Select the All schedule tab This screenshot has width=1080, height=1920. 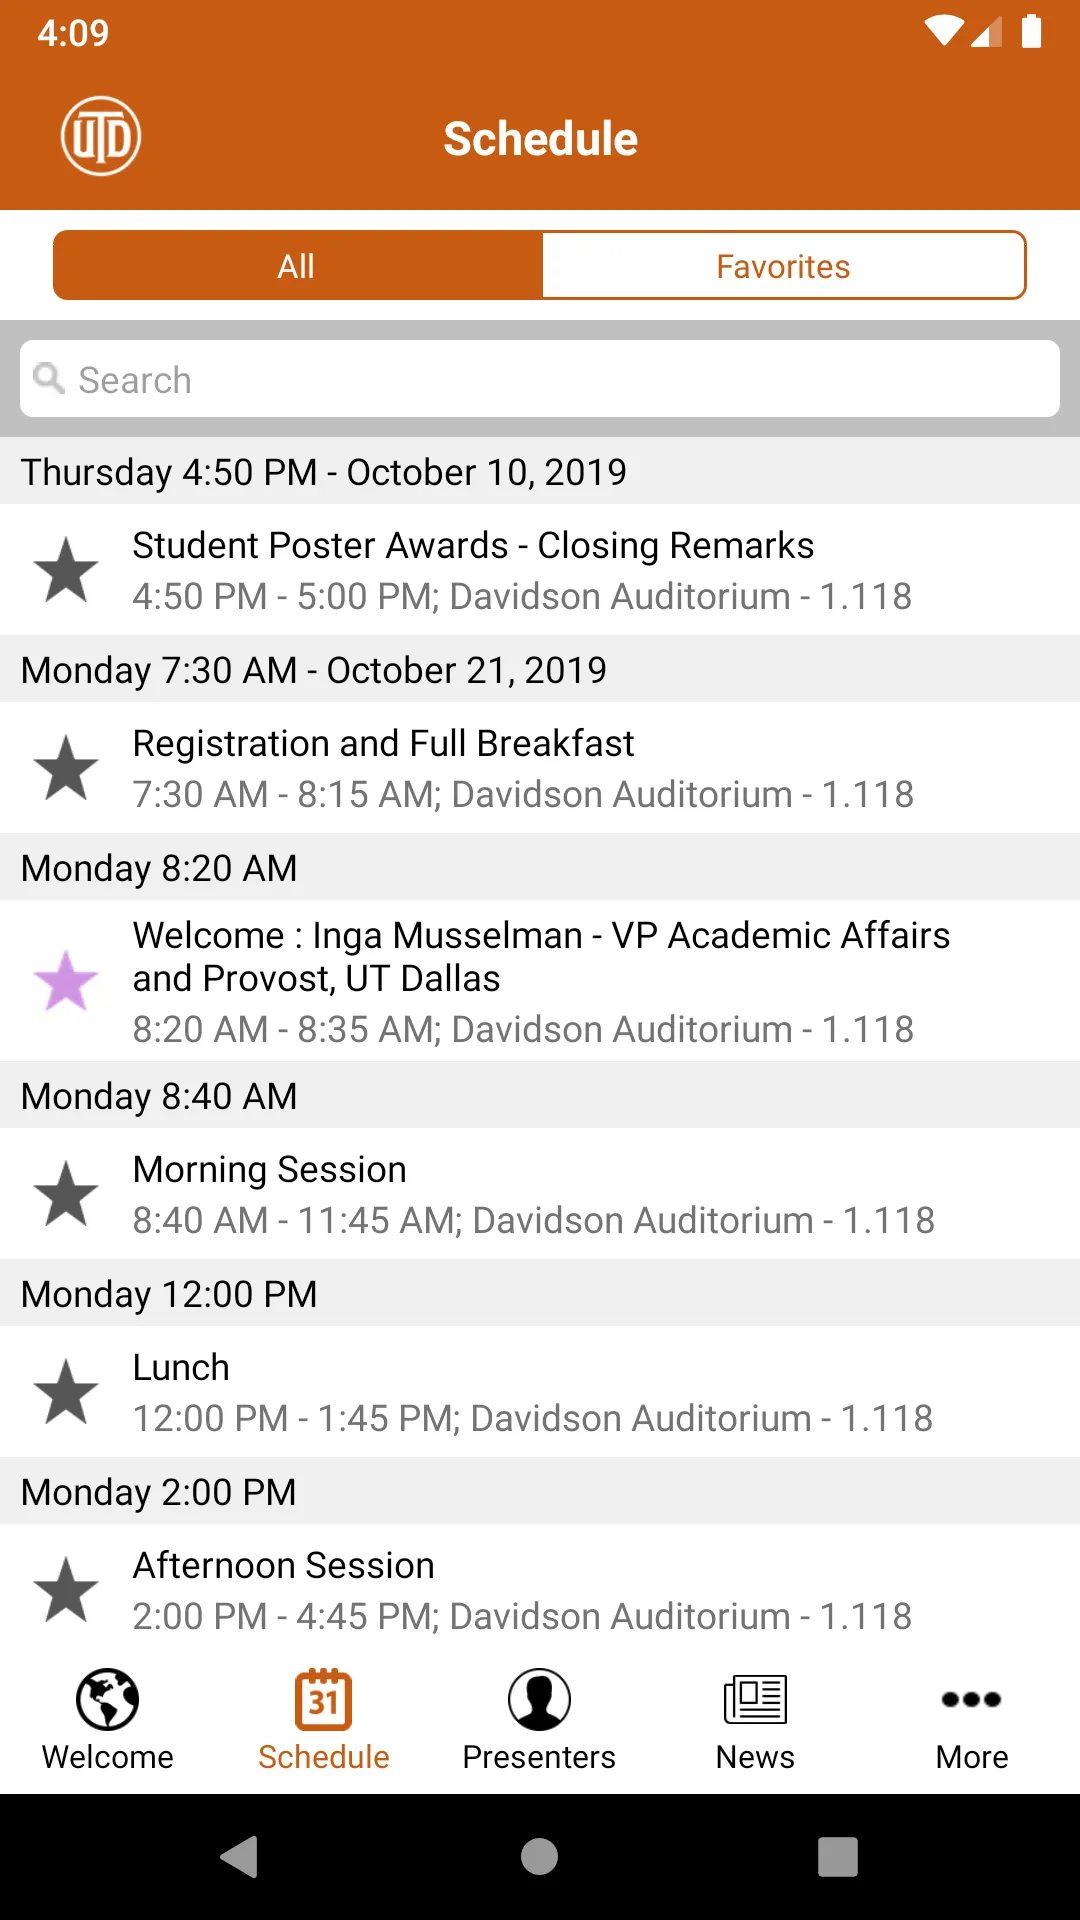[x=297, y=266]
